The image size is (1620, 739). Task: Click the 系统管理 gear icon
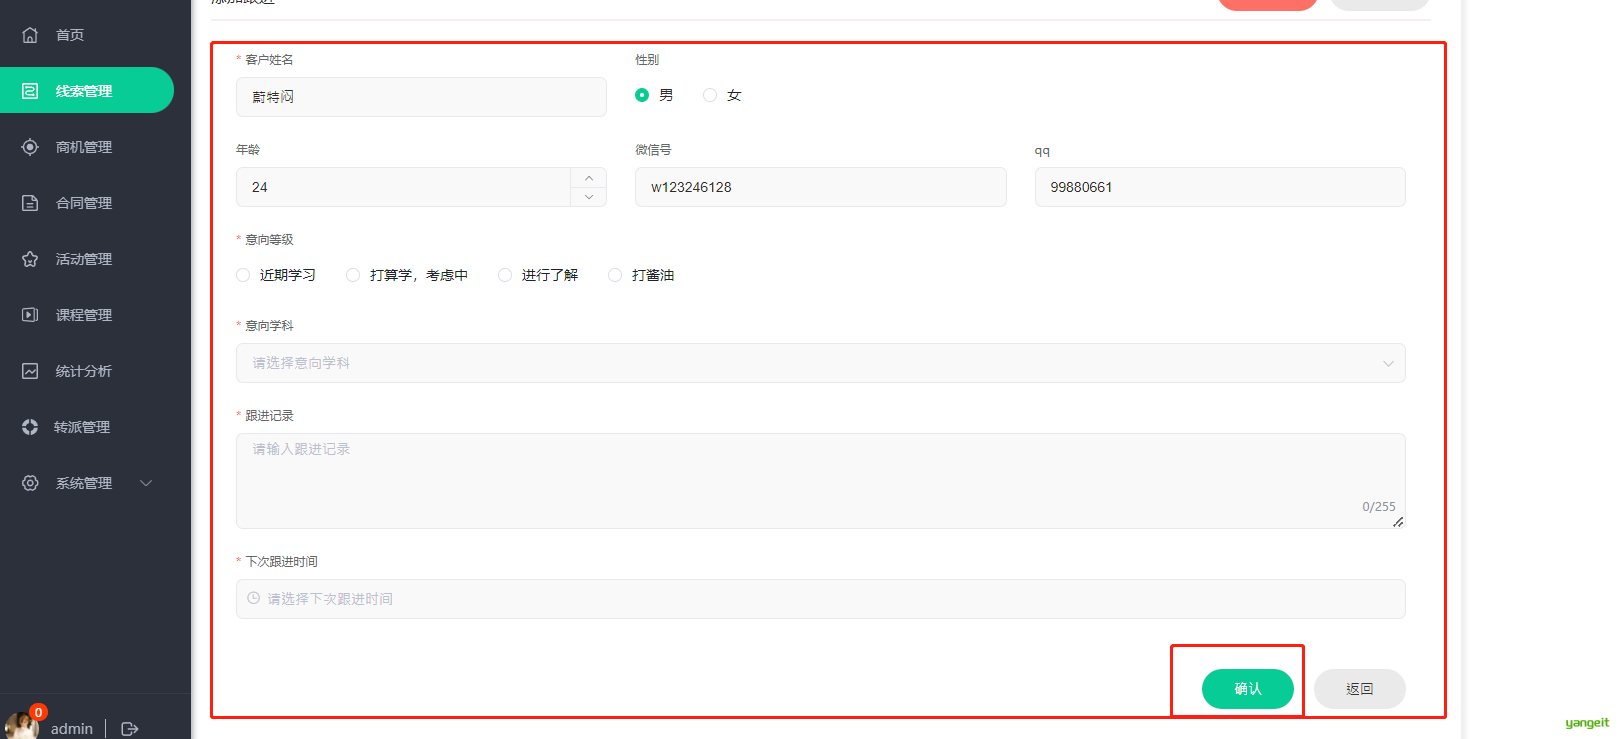[x=30, y=483]
